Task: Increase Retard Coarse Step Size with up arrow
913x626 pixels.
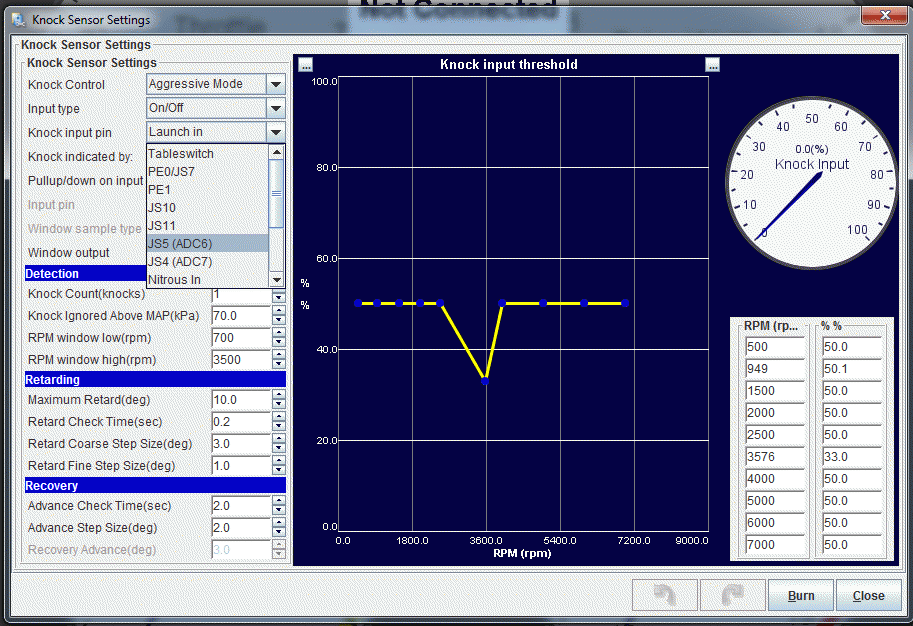Action: click(x=279, y=440)
